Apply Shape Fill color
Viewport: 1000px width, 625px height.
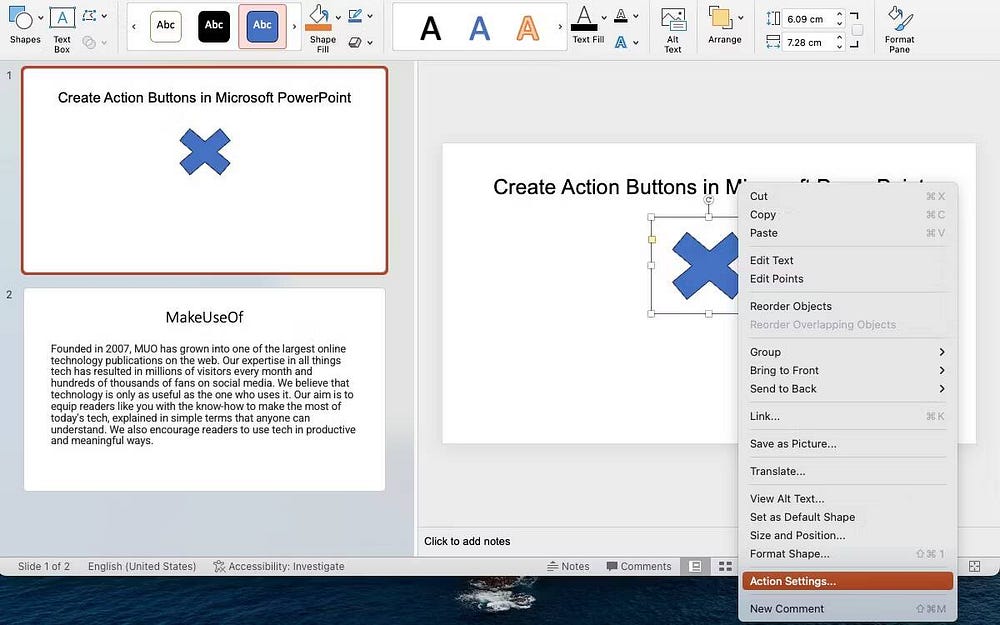tap(321, 25)
